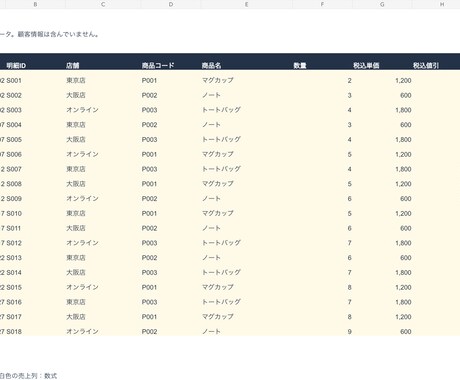Click ノート in row S018
This screenshot has height=380, width=460.
coord(211,332)
